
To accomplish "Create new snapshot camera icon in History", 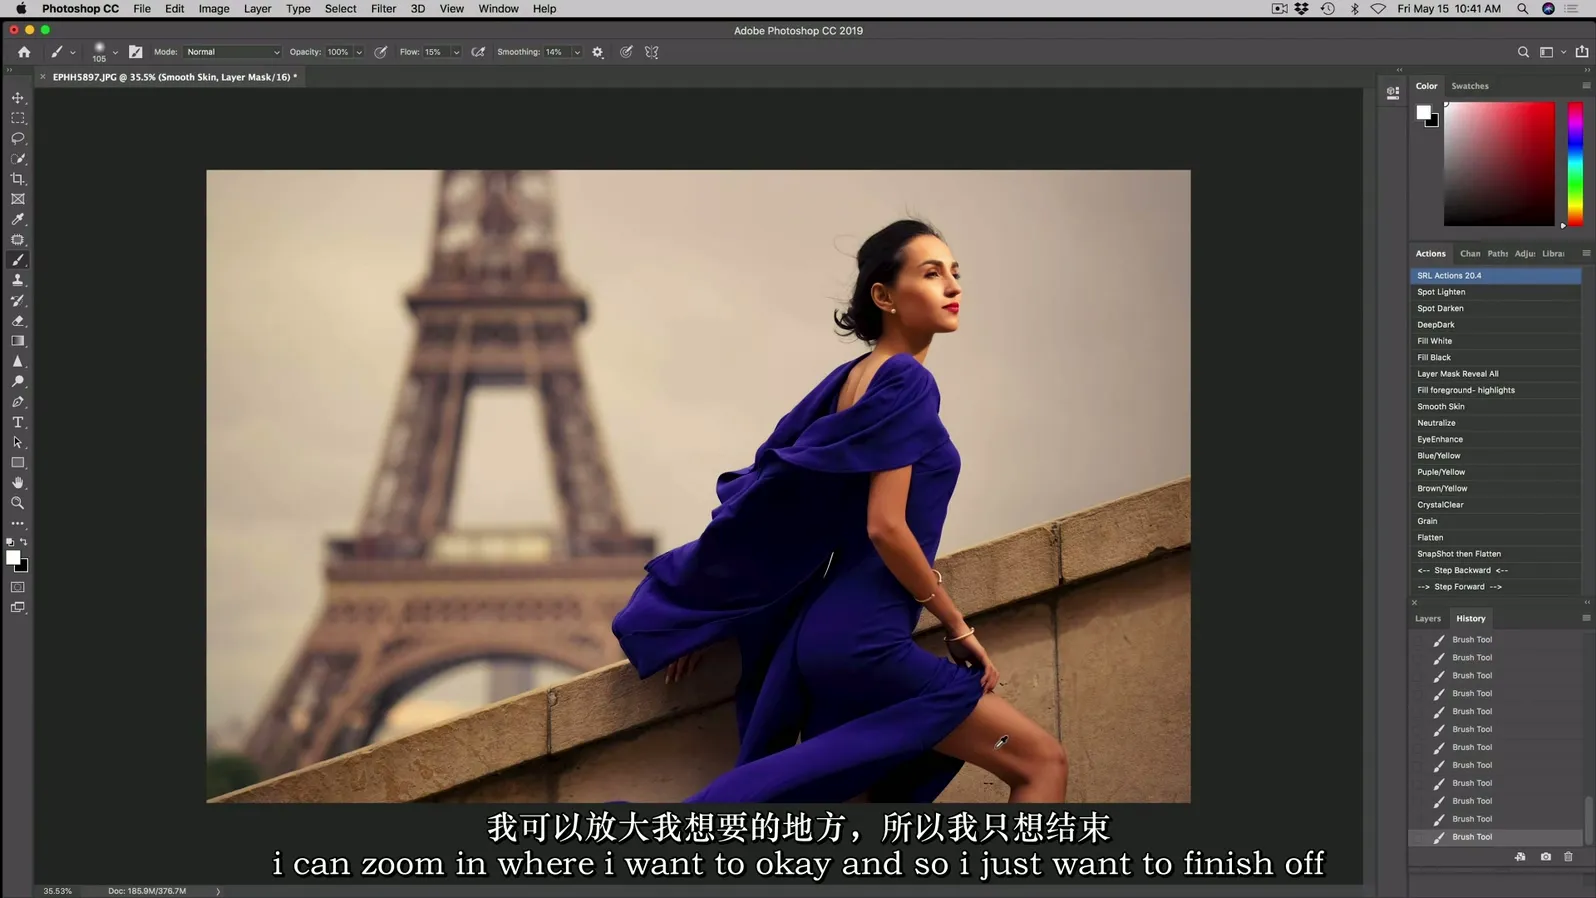I will pyautogui.click(x=1545, y=857).
